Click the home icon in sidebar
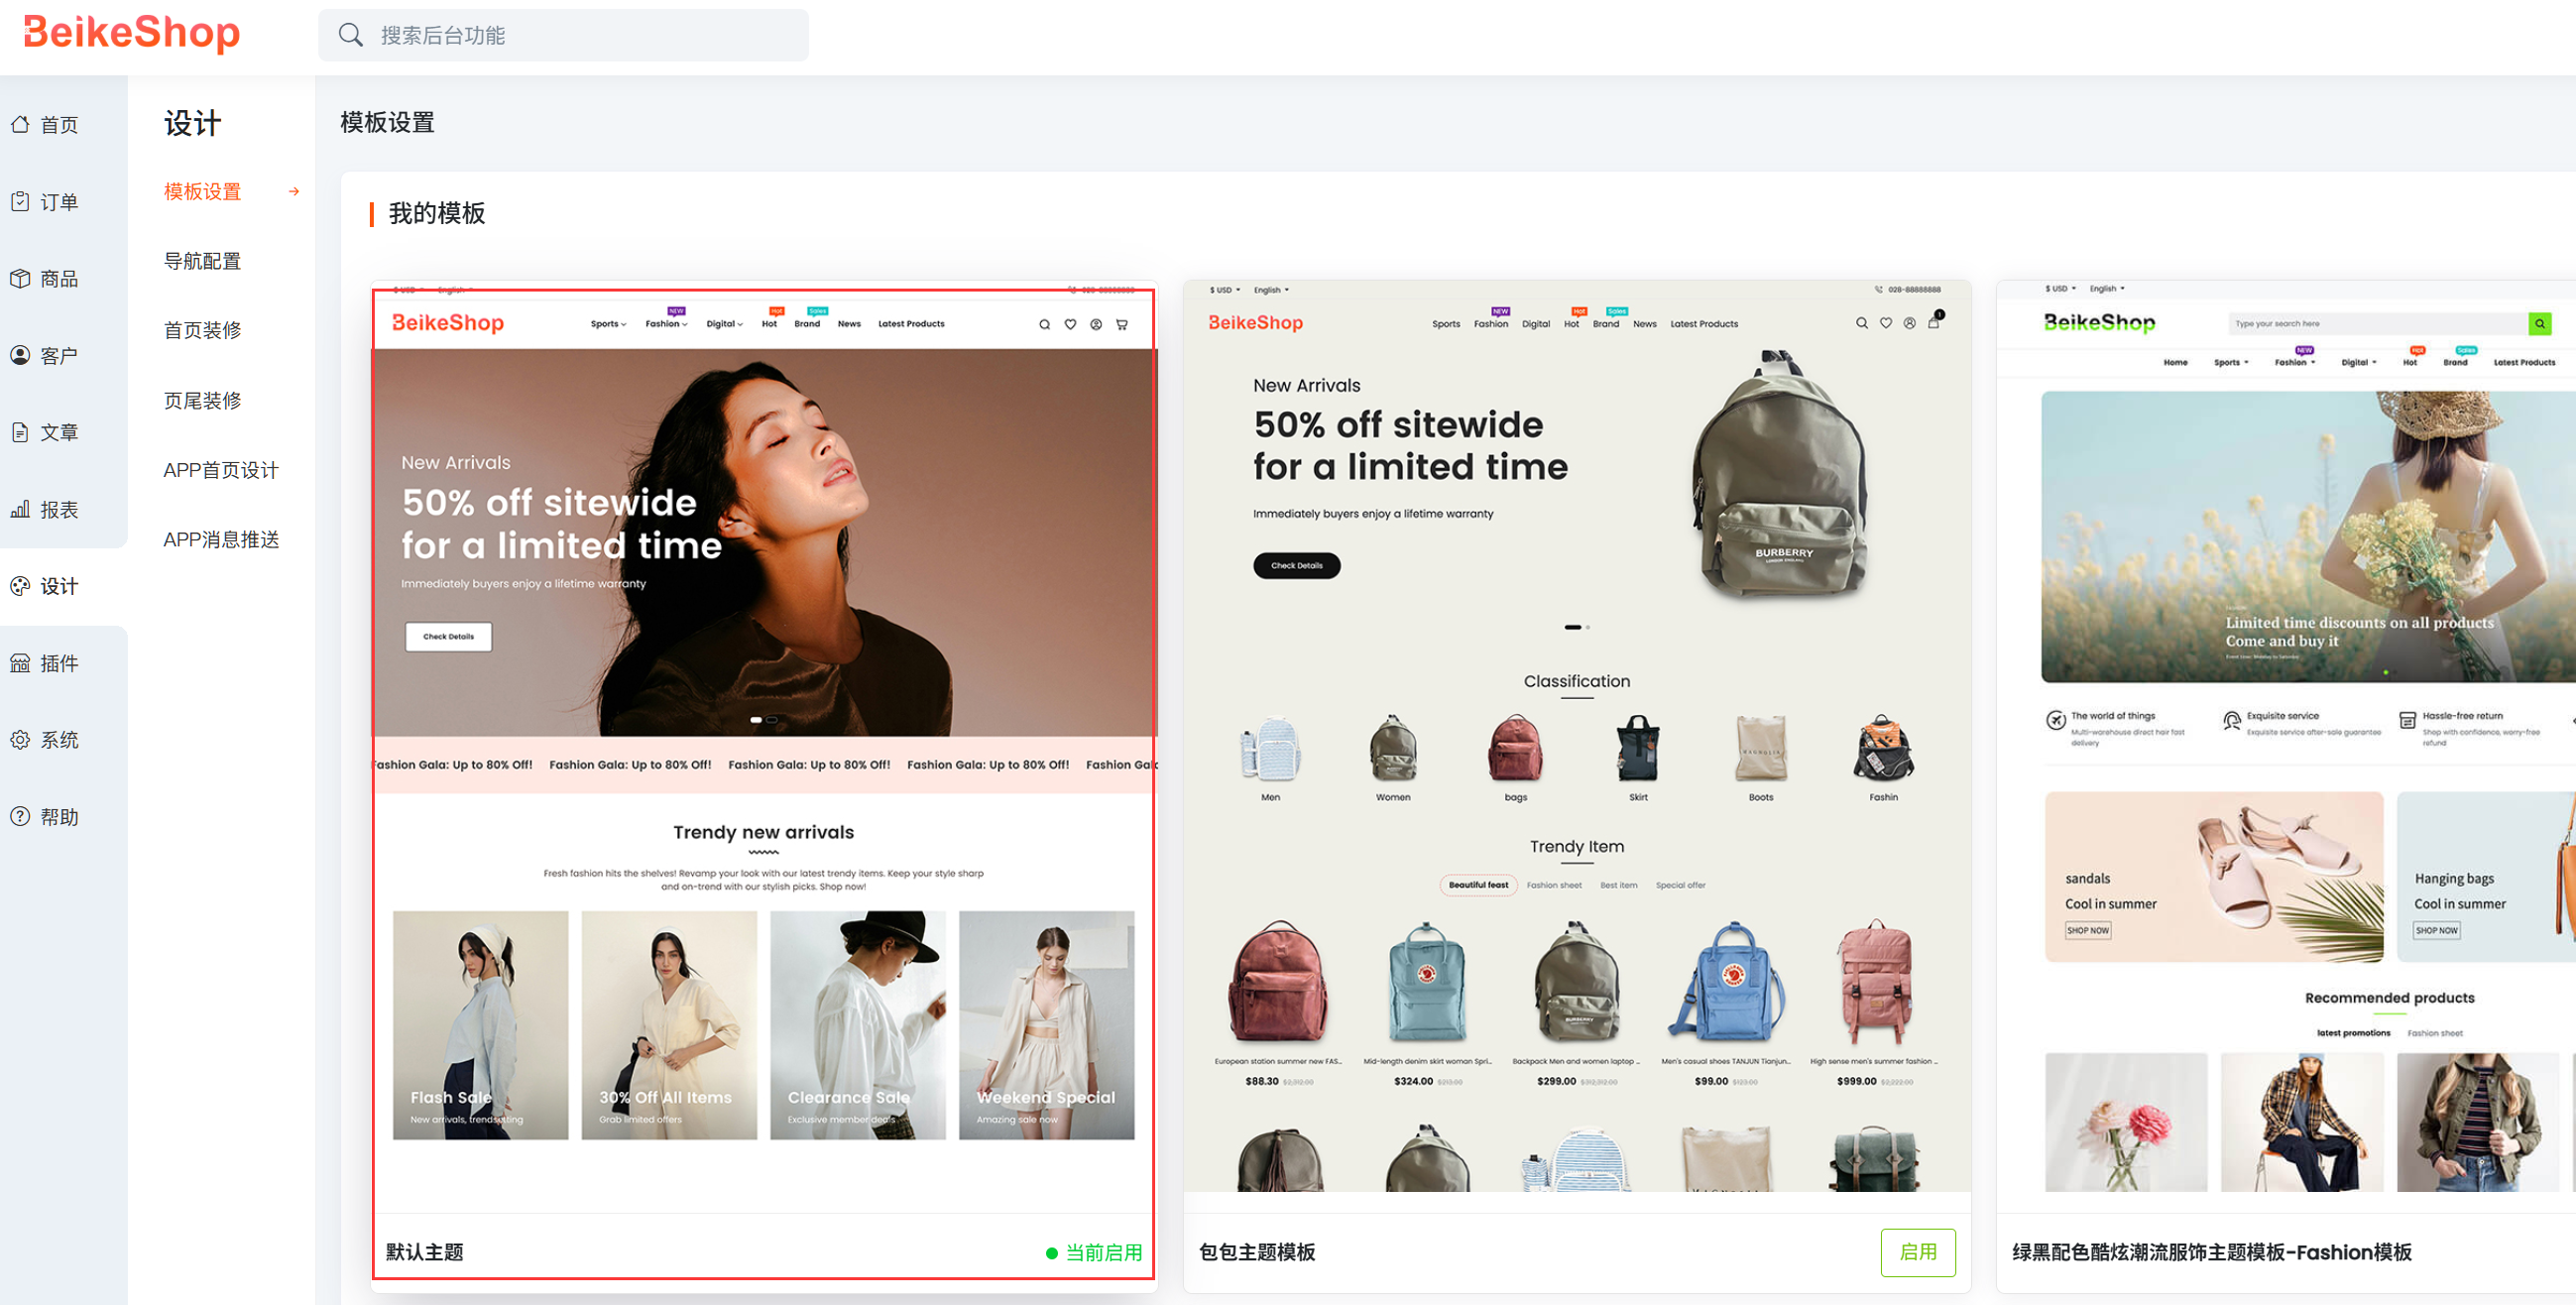This screenshot has width=2576, height=1305. (20, 124)
